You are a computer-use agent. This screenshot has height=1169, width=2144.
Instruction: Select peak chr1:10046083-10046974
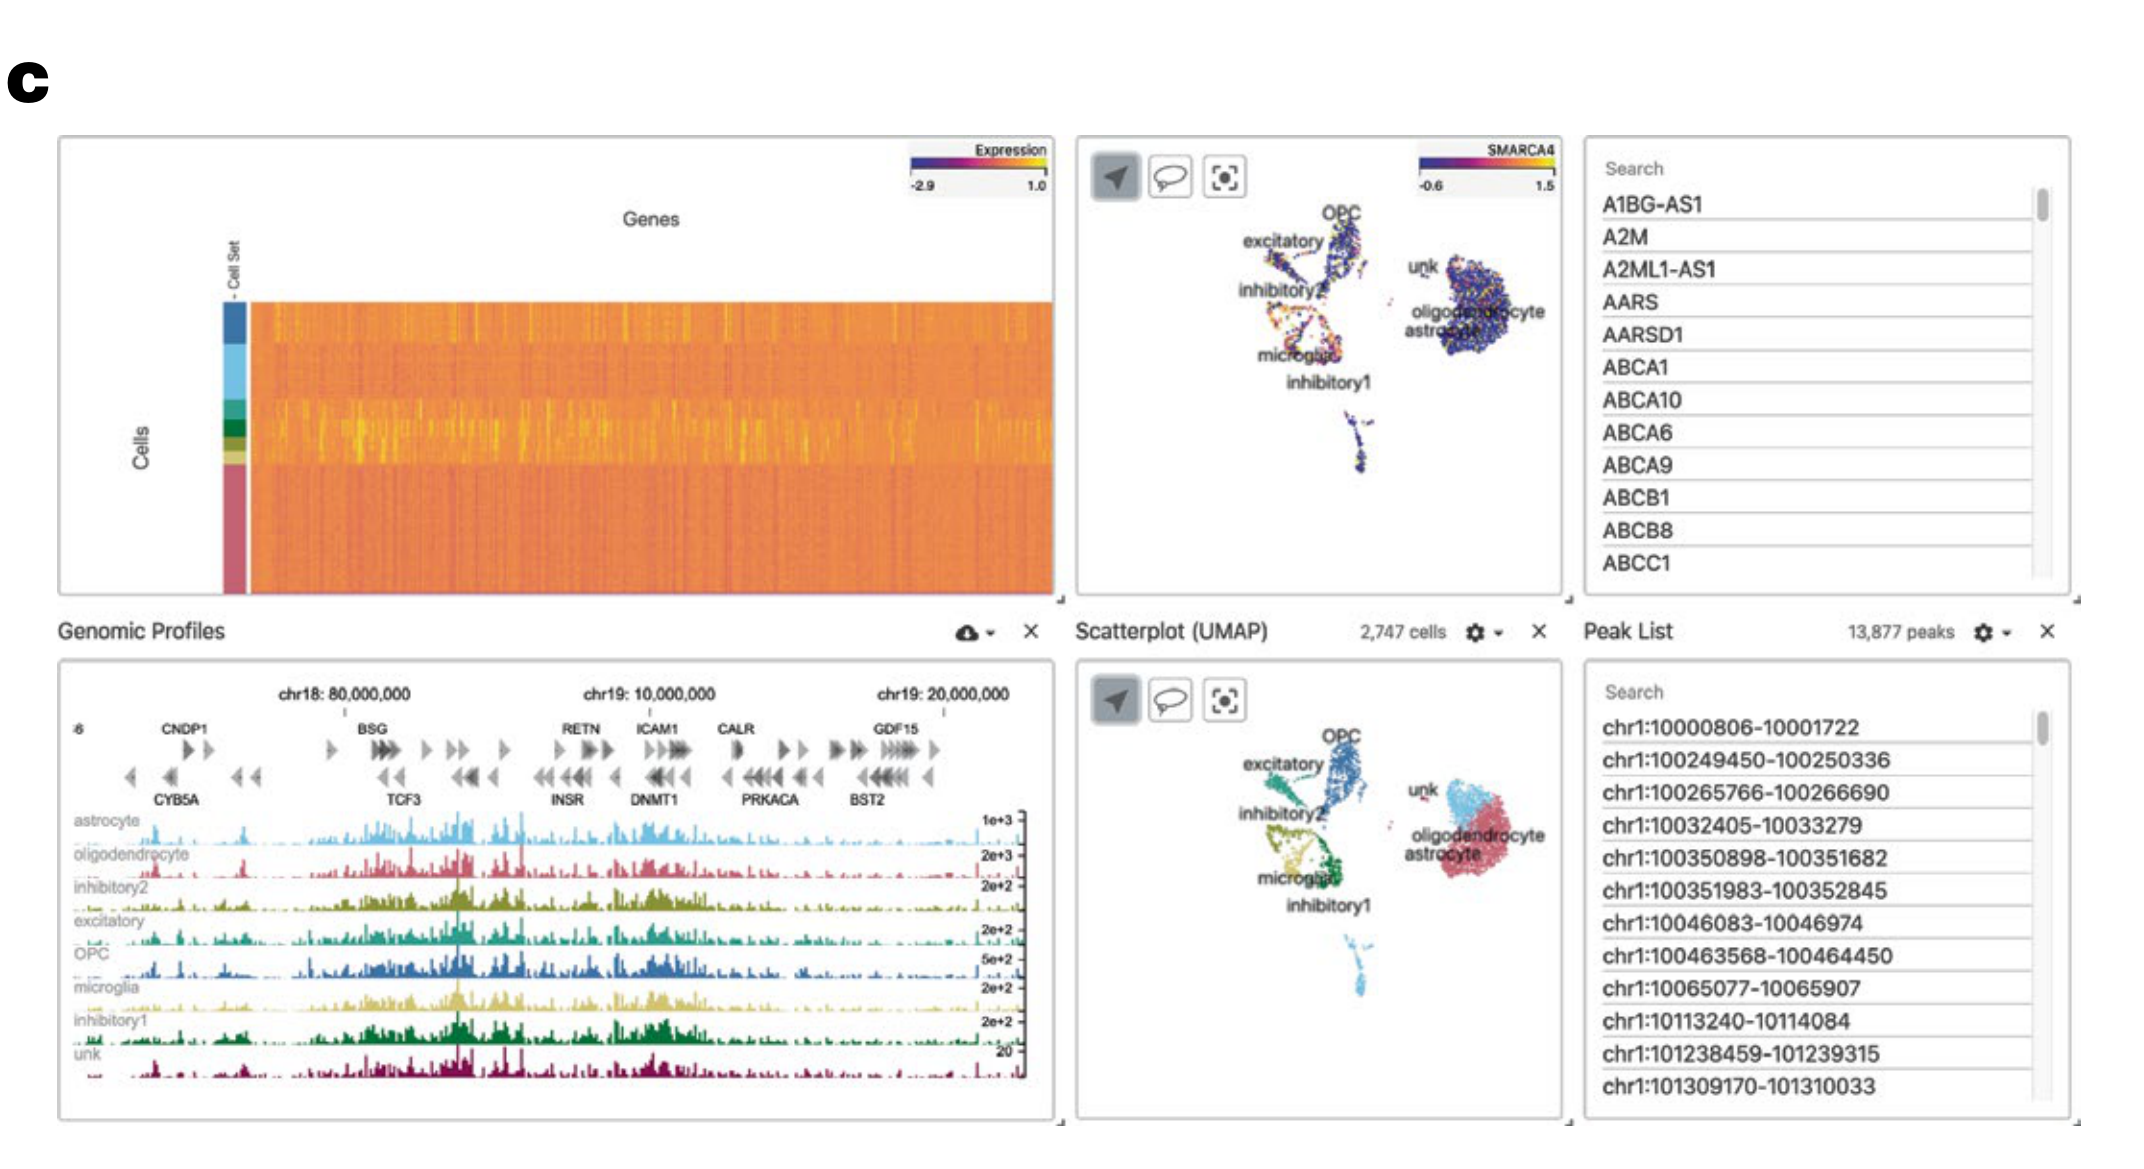[x=1732, y=923]
